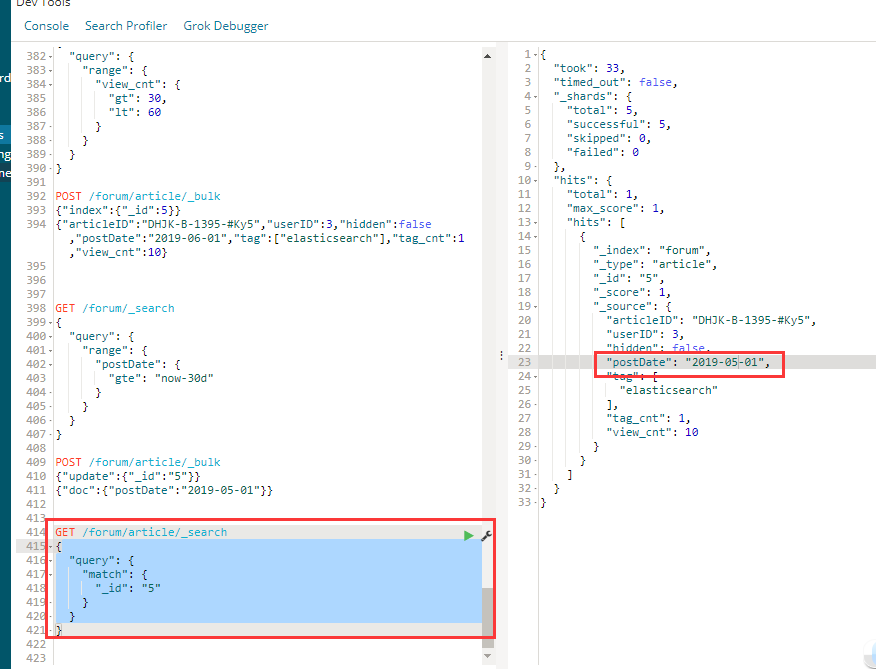
Task: Click "userID": 3 in the response
Action: [x=645, y=334]
